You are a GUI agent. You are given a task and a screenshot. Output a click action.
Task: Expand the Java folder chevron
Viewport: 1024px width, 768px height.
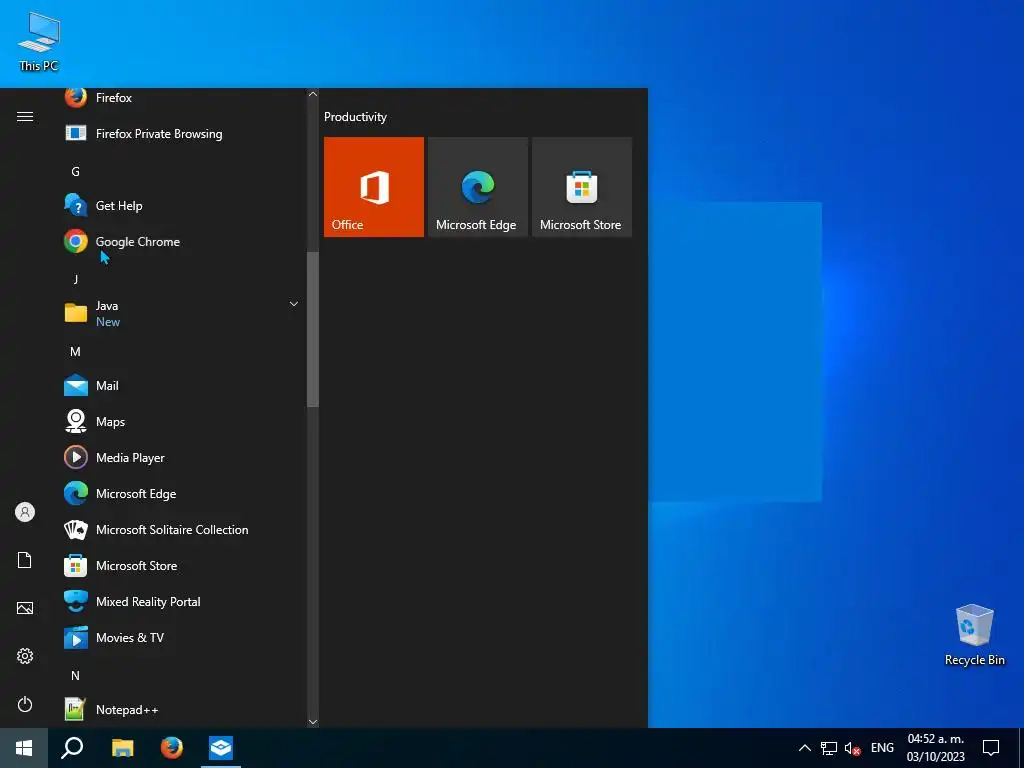294,304
